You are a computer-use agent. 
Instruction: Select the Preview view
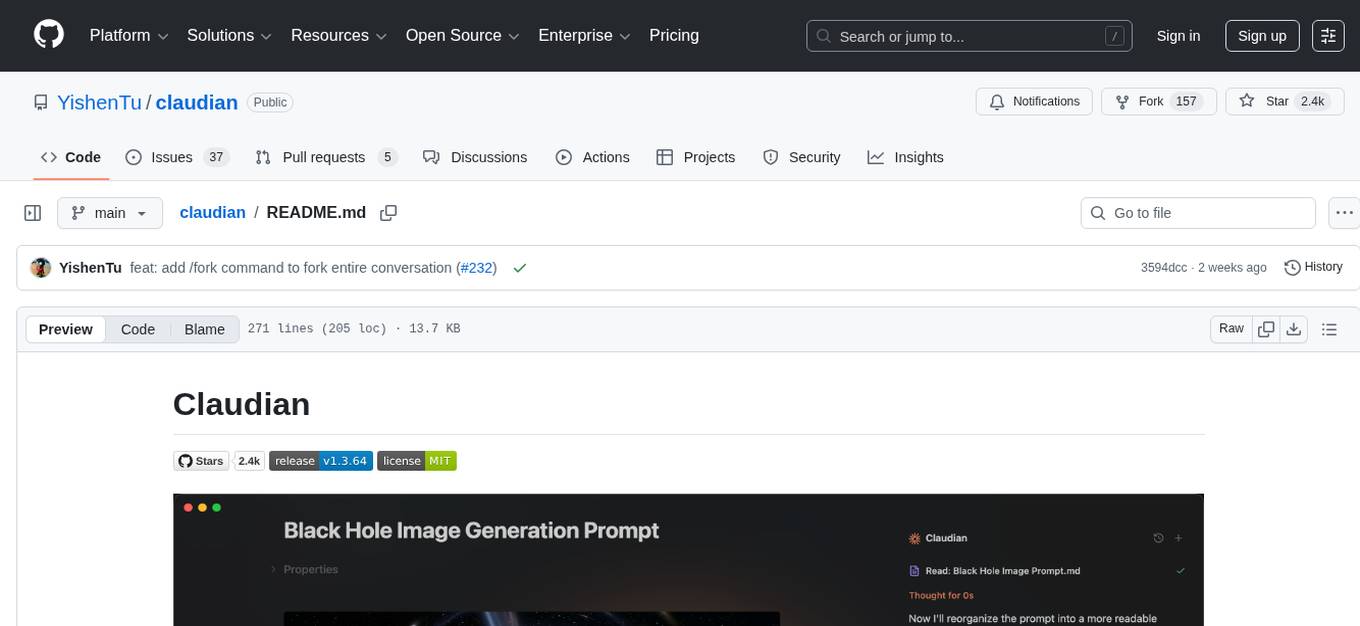click(x=66, y=329)
